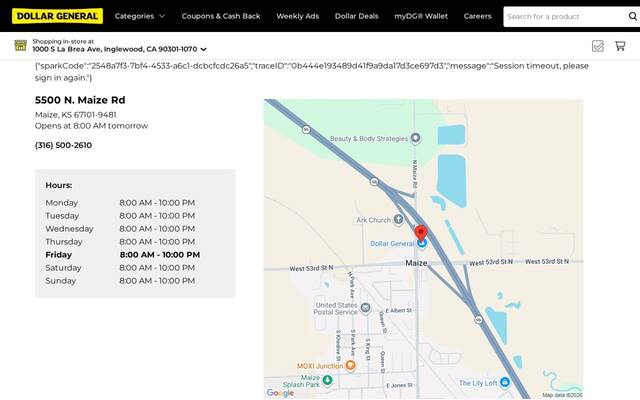This screenshot has width=640, height=400.
Task: Click the product search field
Action: pos(563,17)
